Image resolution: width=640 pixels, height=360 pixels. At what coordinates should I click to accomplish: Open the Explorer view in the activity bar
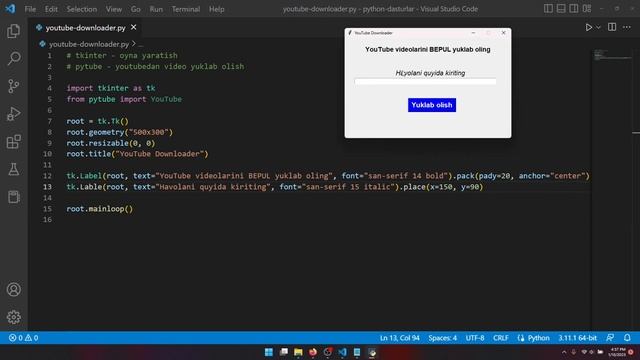(x=13, y=31)
